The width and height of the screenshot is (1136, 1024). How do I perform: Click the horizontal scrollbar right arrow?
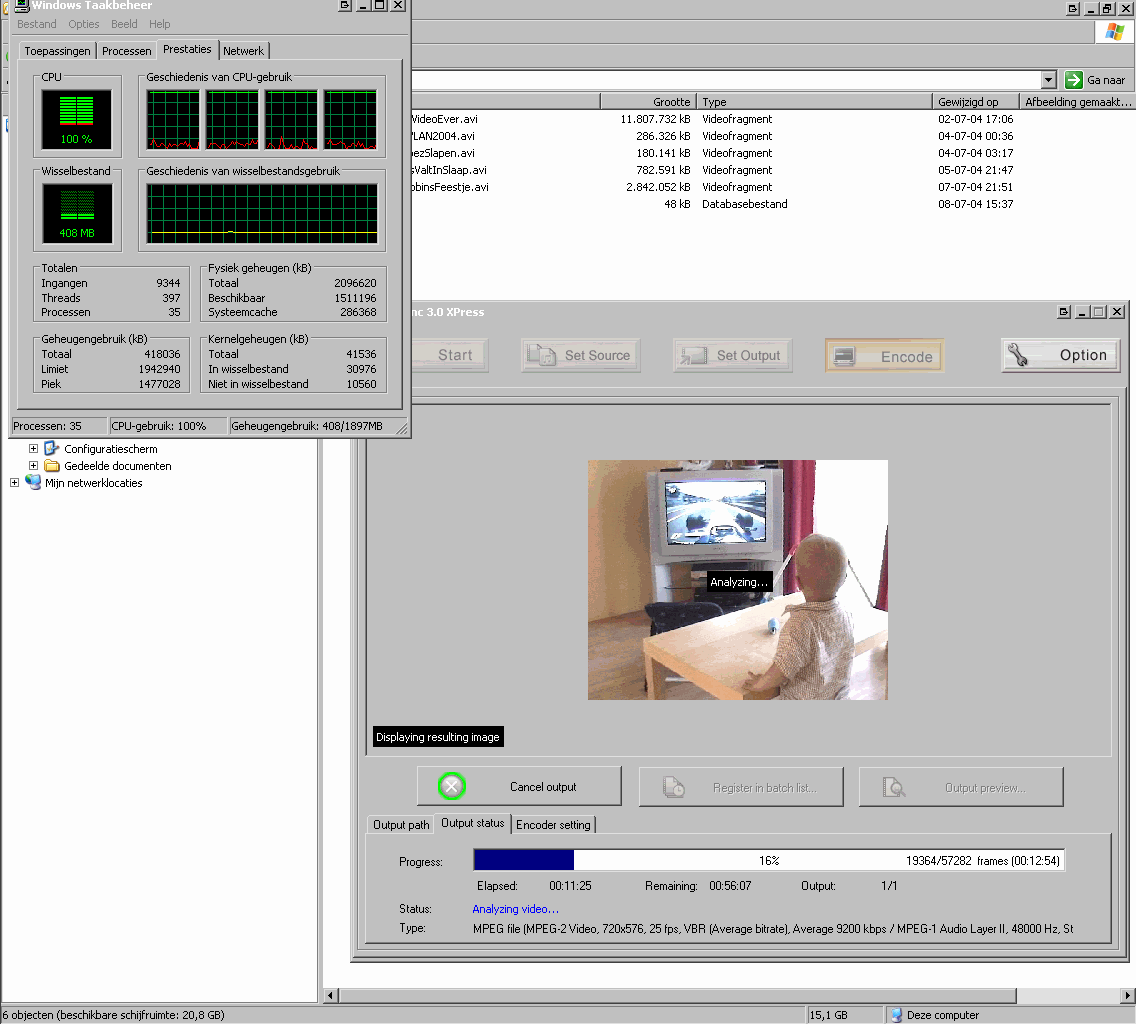pos(1127,995)
